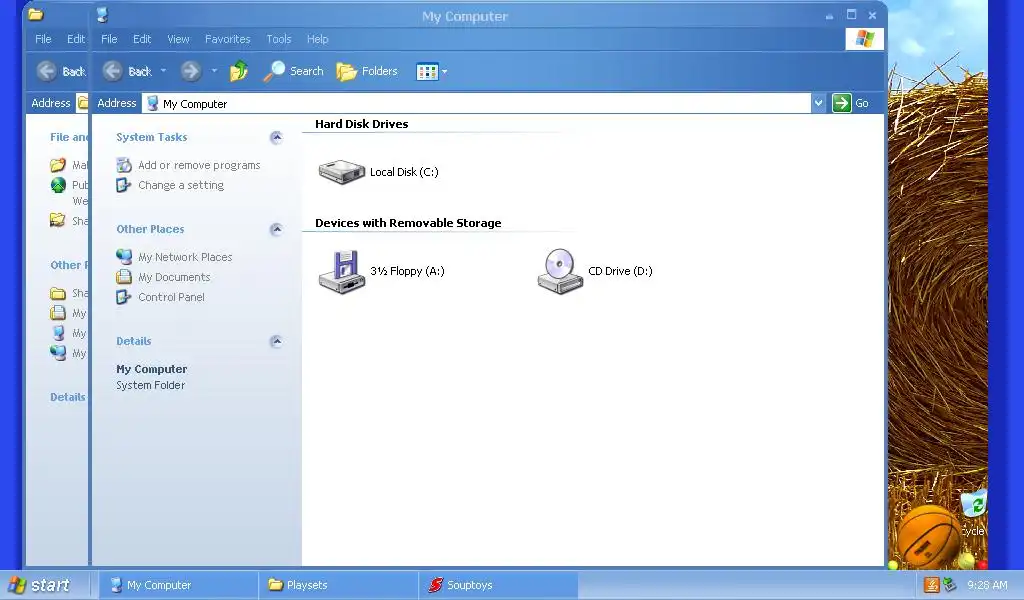Open the Tools menu
1024x600 pixels.
coord(279,39)
